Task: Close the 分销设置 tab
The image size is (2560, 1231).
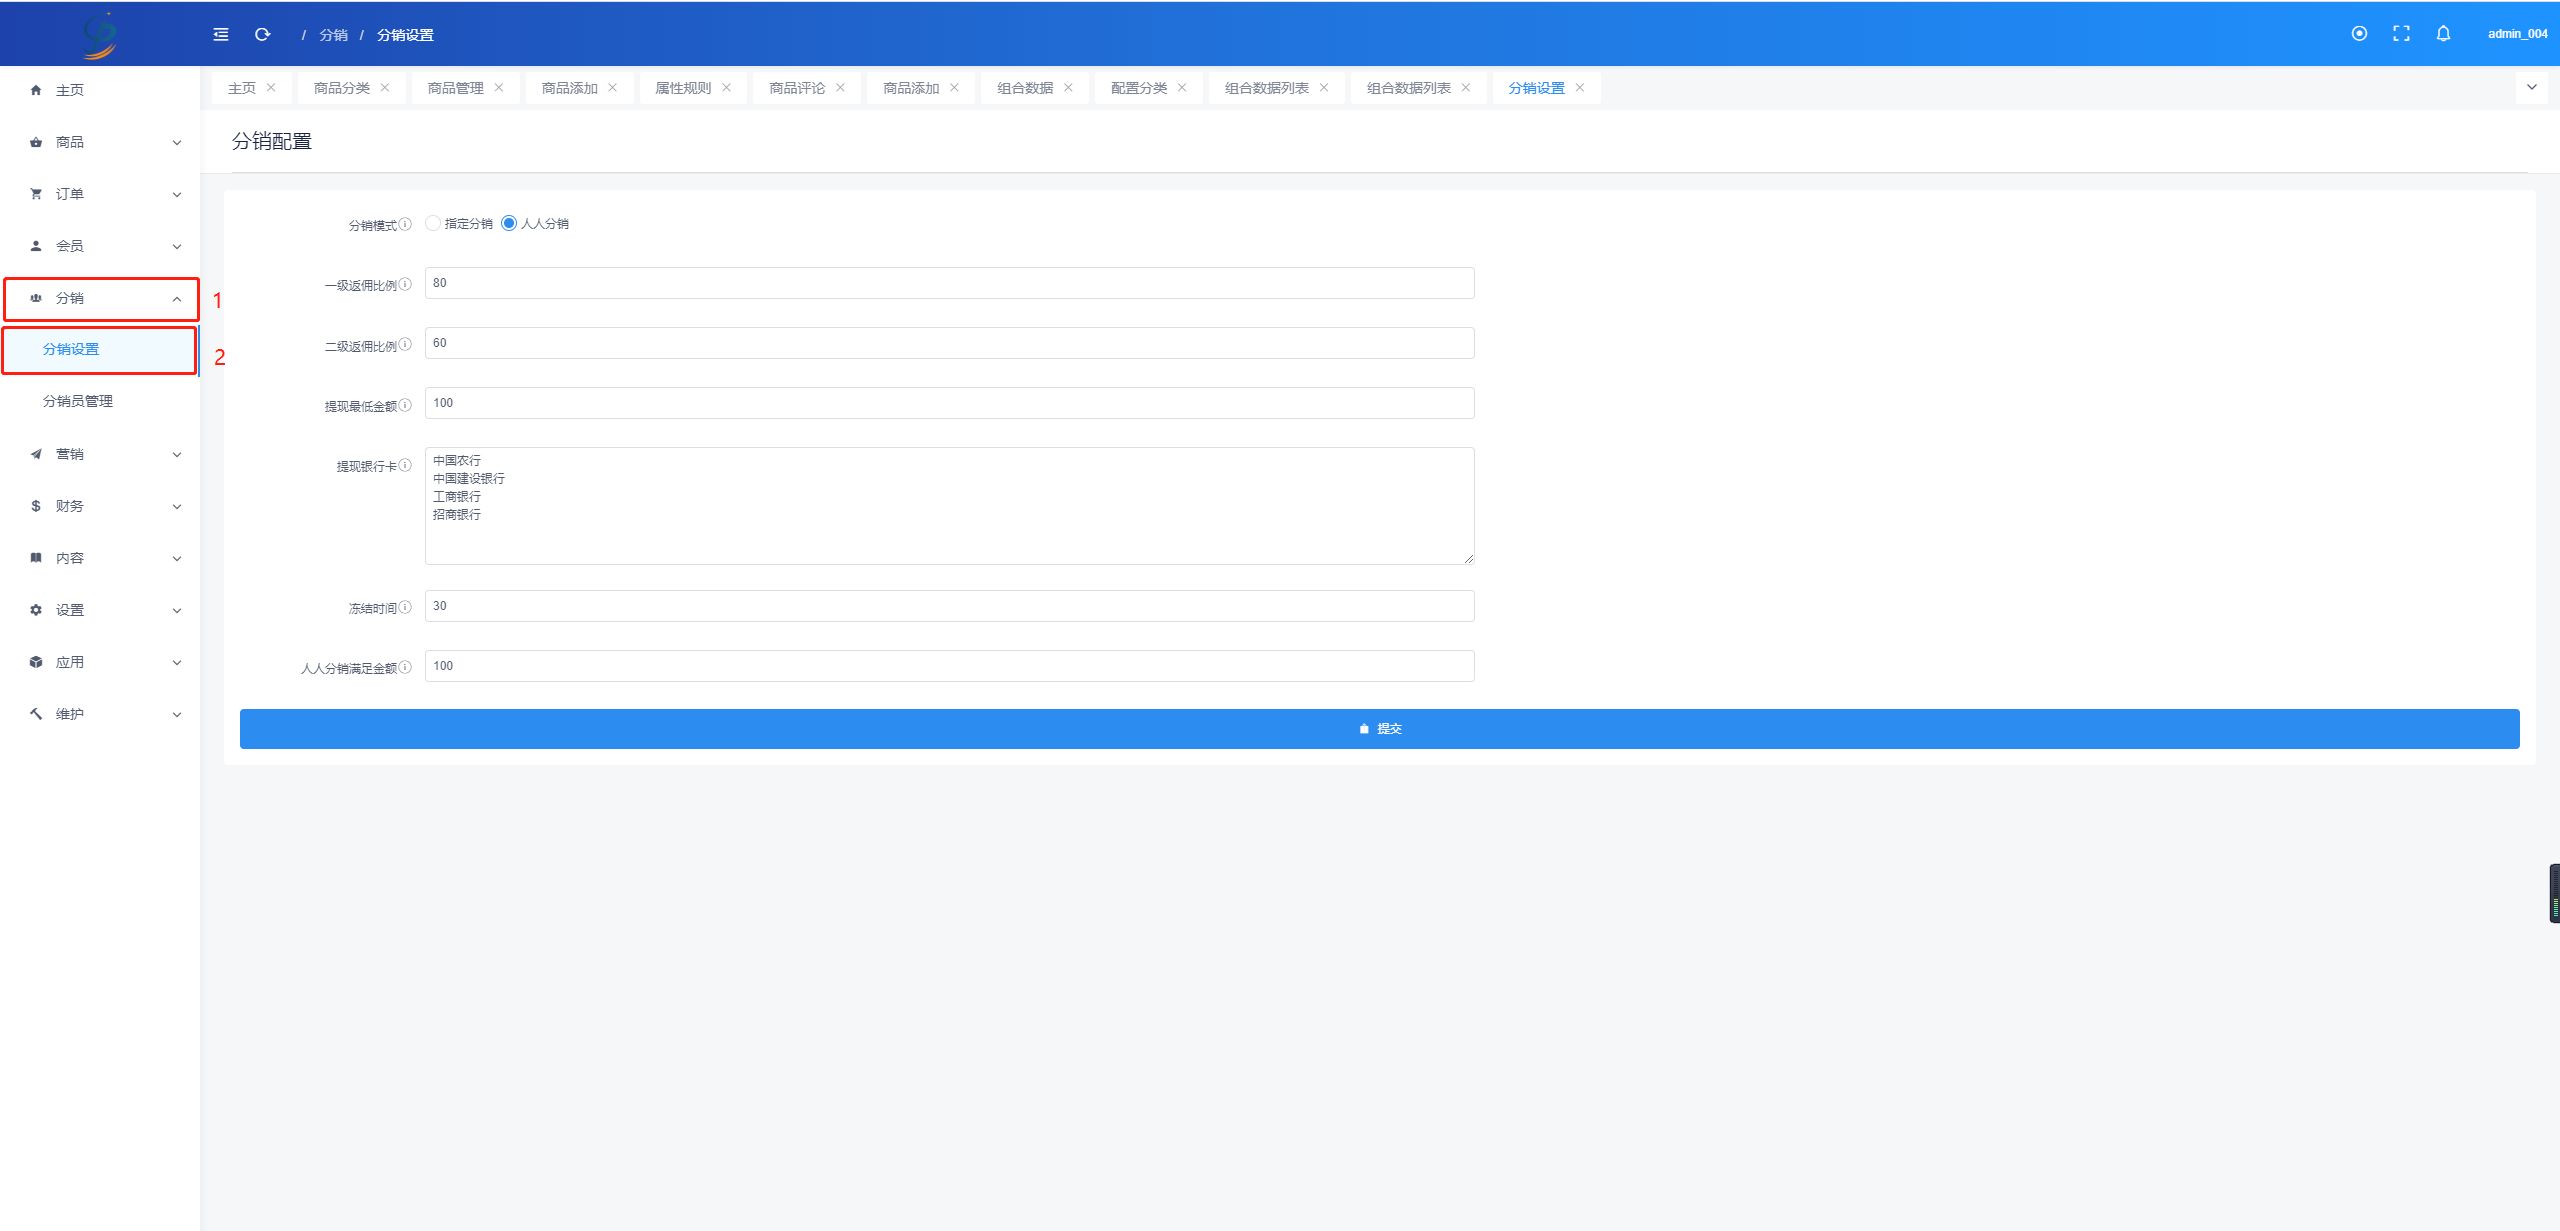Action: [x=1580, y=88]
